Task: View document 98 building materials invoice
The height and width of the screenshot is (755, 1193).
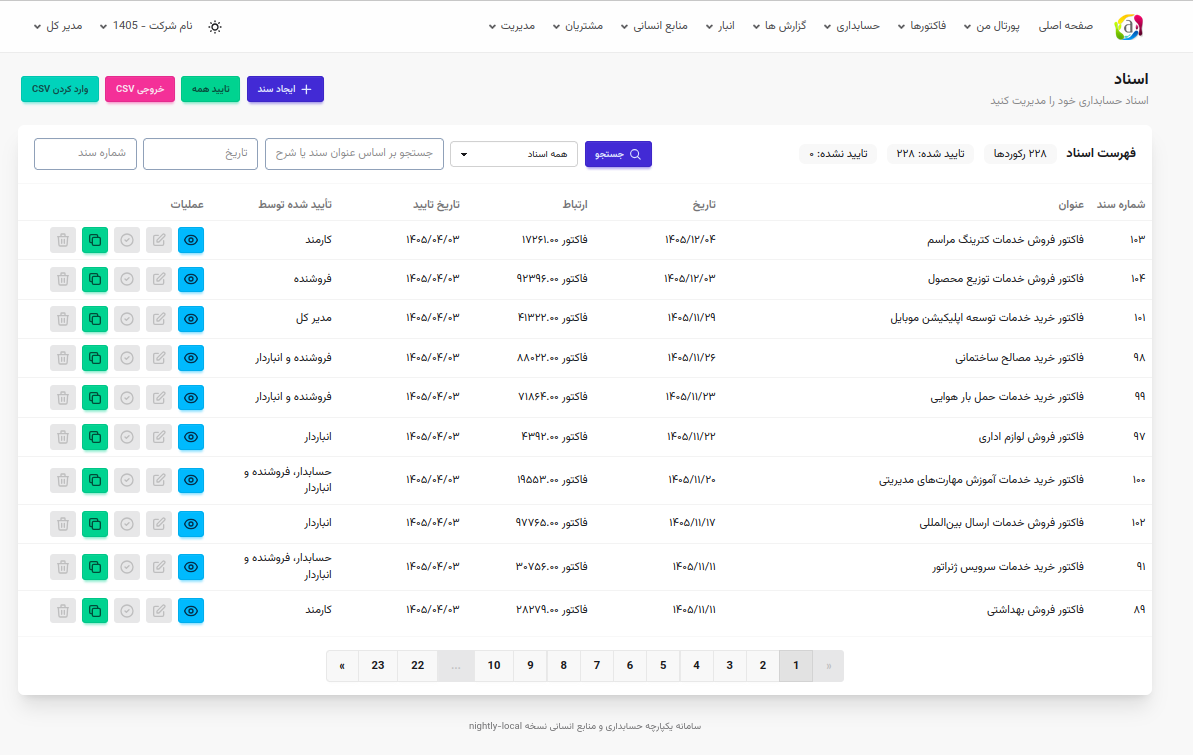Action: coord(191,358)
